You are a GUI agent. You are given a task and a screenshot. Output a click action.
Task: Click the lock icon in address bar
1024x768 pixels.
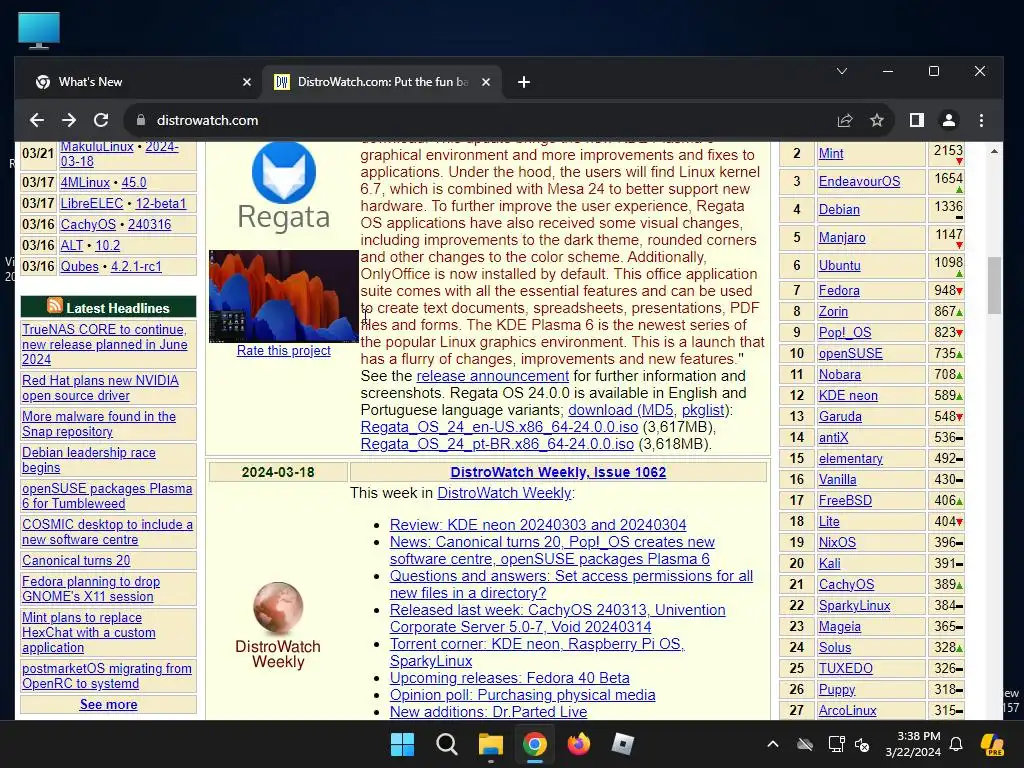140,120
